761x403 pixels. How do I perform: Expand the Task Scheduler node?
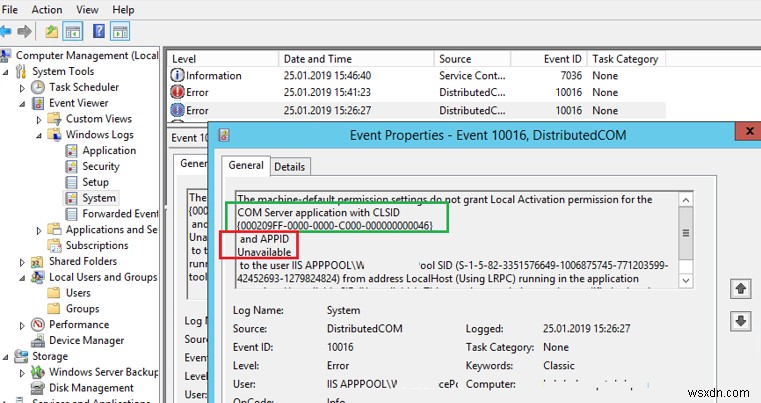pos(22,88)
